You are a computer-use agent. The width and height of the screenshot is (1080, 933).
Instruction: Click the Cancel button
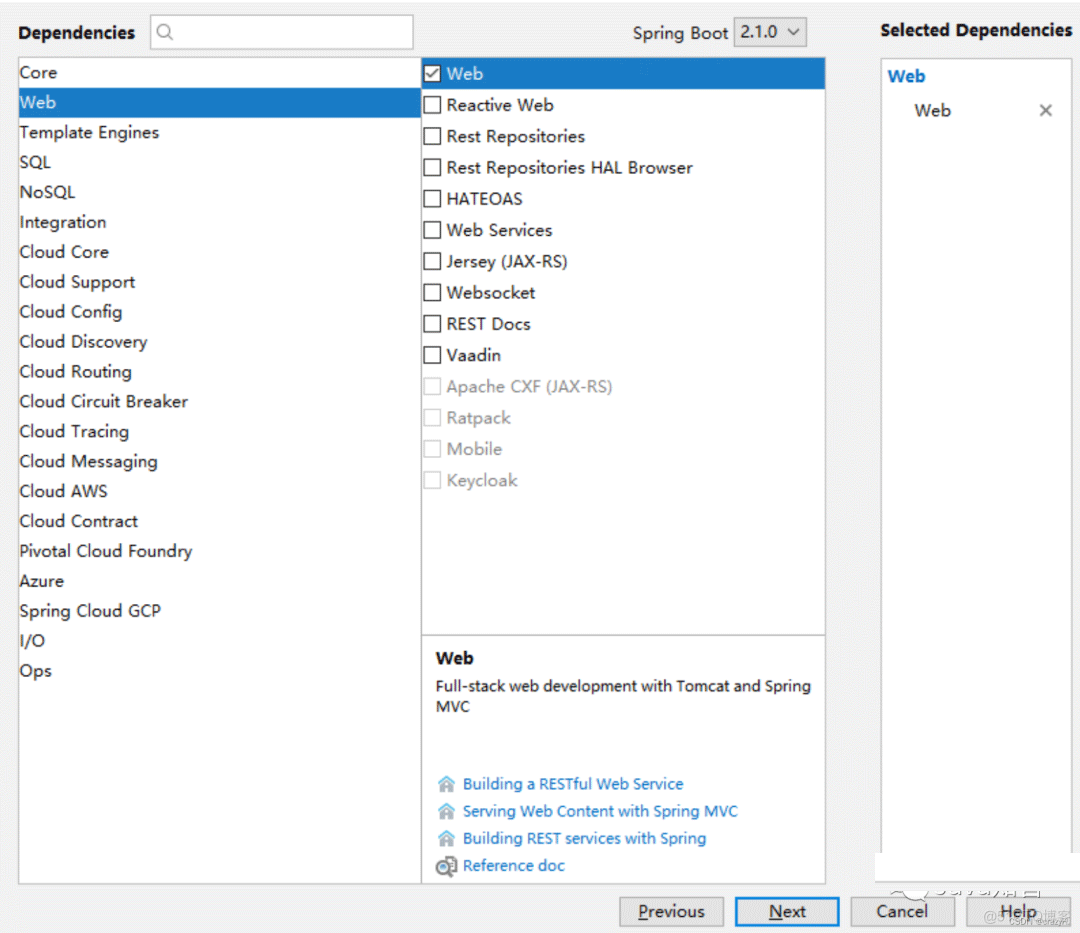coord(902,912)
